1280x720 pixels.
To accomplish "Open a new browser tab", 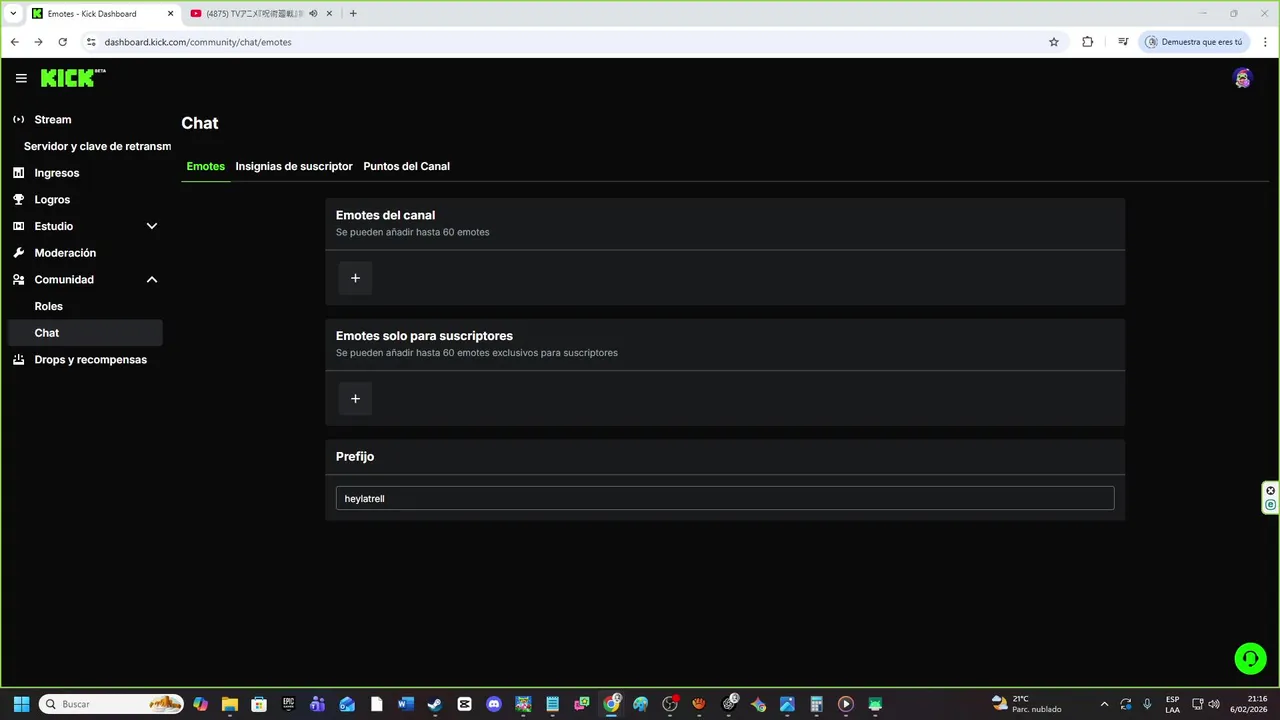I will pos(353,14).
